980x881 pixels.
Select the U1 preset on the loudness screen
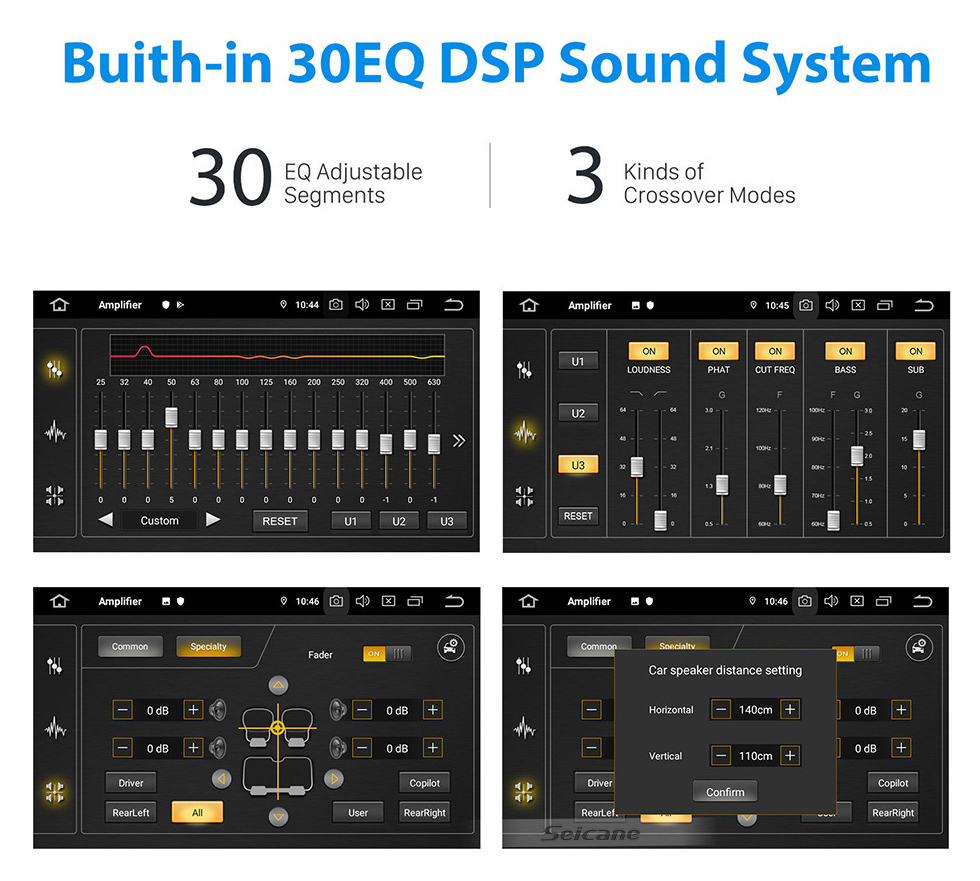pyautogui.click(x=578, y=361)
